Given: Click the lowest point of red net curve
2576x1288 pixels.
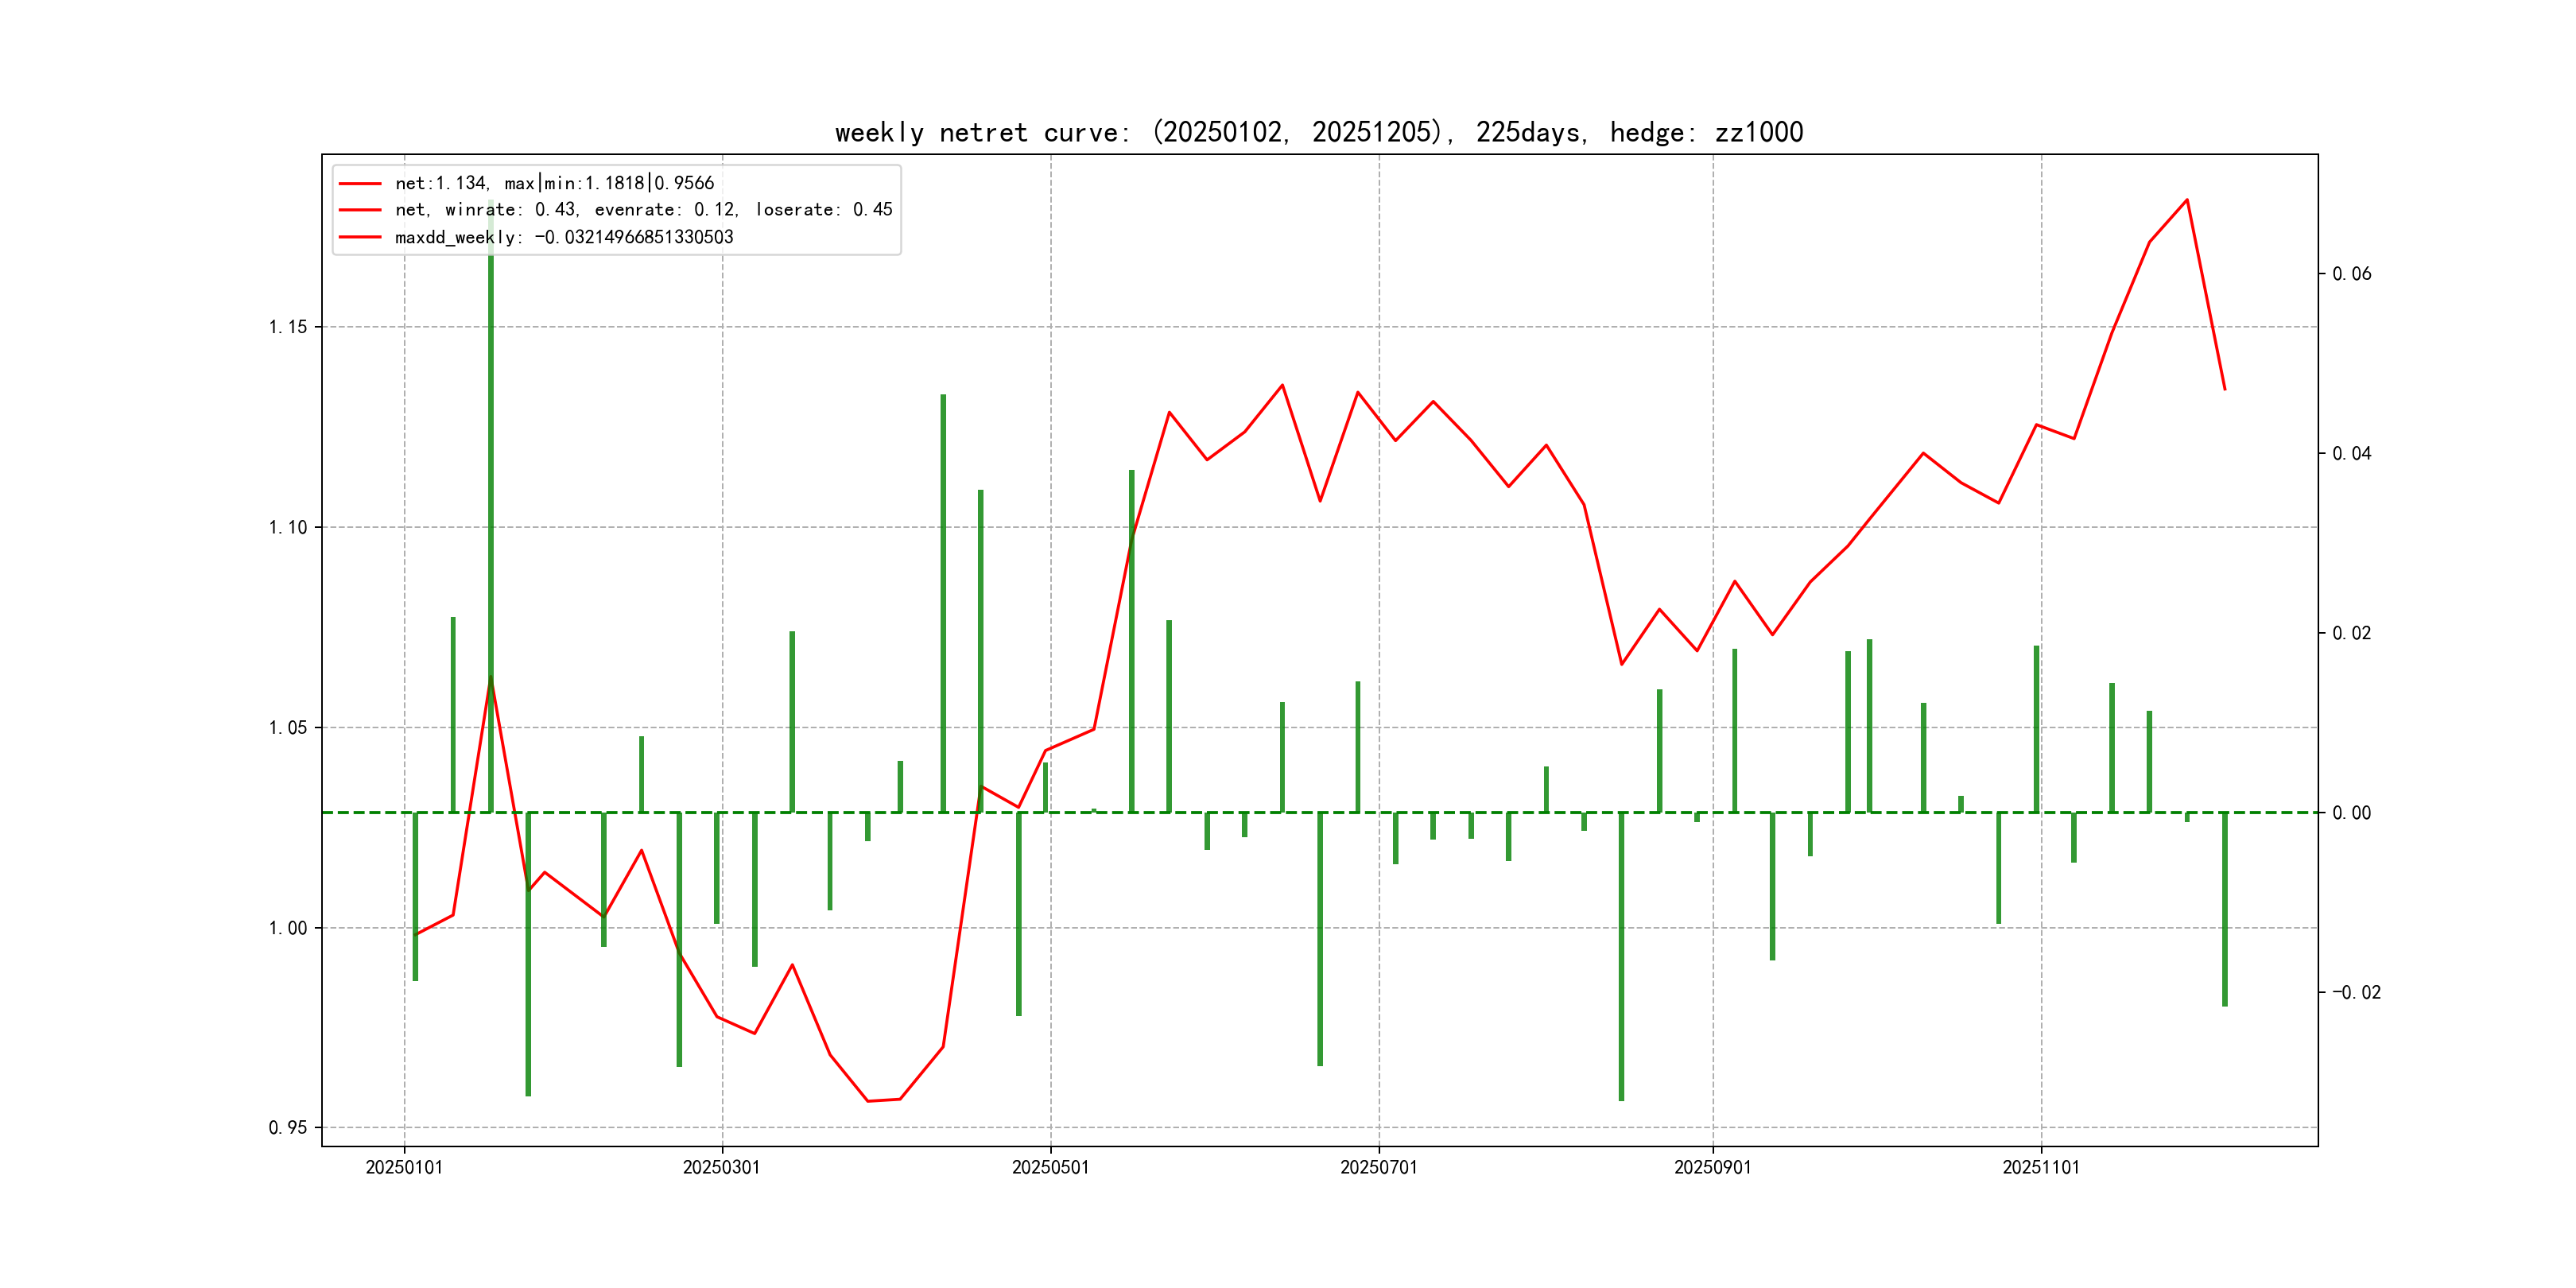Looking at the screenshot, I should (868, 1101).
